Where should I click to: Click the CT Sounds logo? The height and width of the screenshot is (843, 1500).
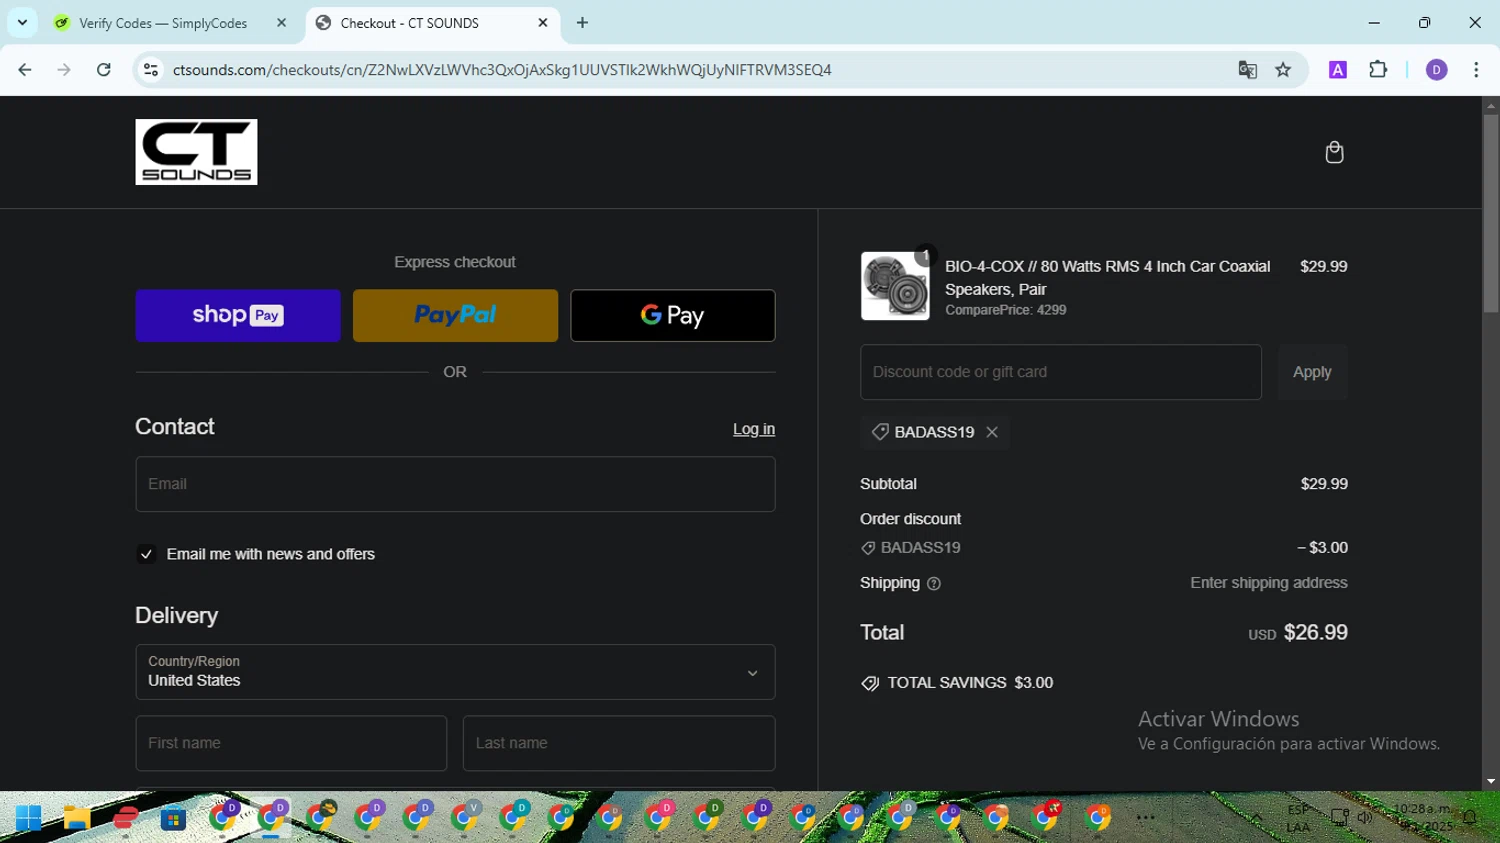pos(196,152)
